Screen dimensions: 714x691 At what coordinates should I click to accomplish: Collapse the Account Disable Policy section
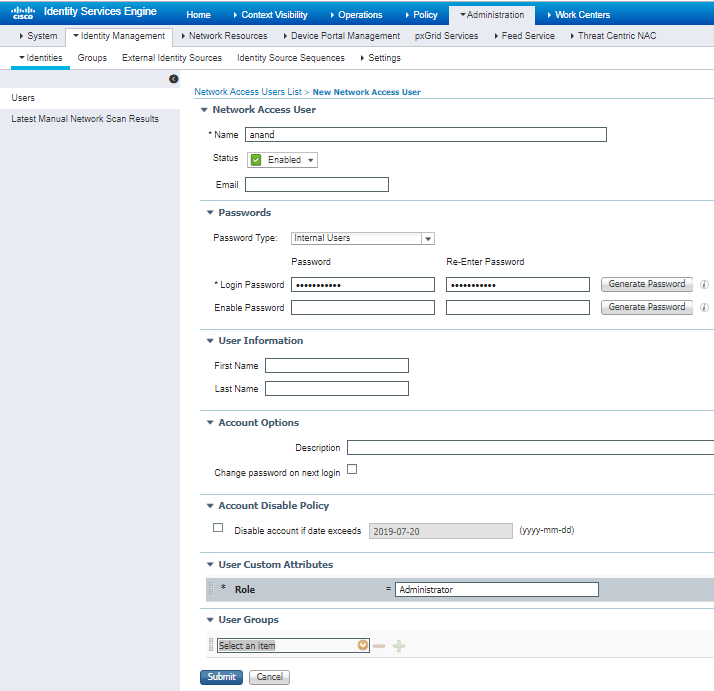coord(210,506)
